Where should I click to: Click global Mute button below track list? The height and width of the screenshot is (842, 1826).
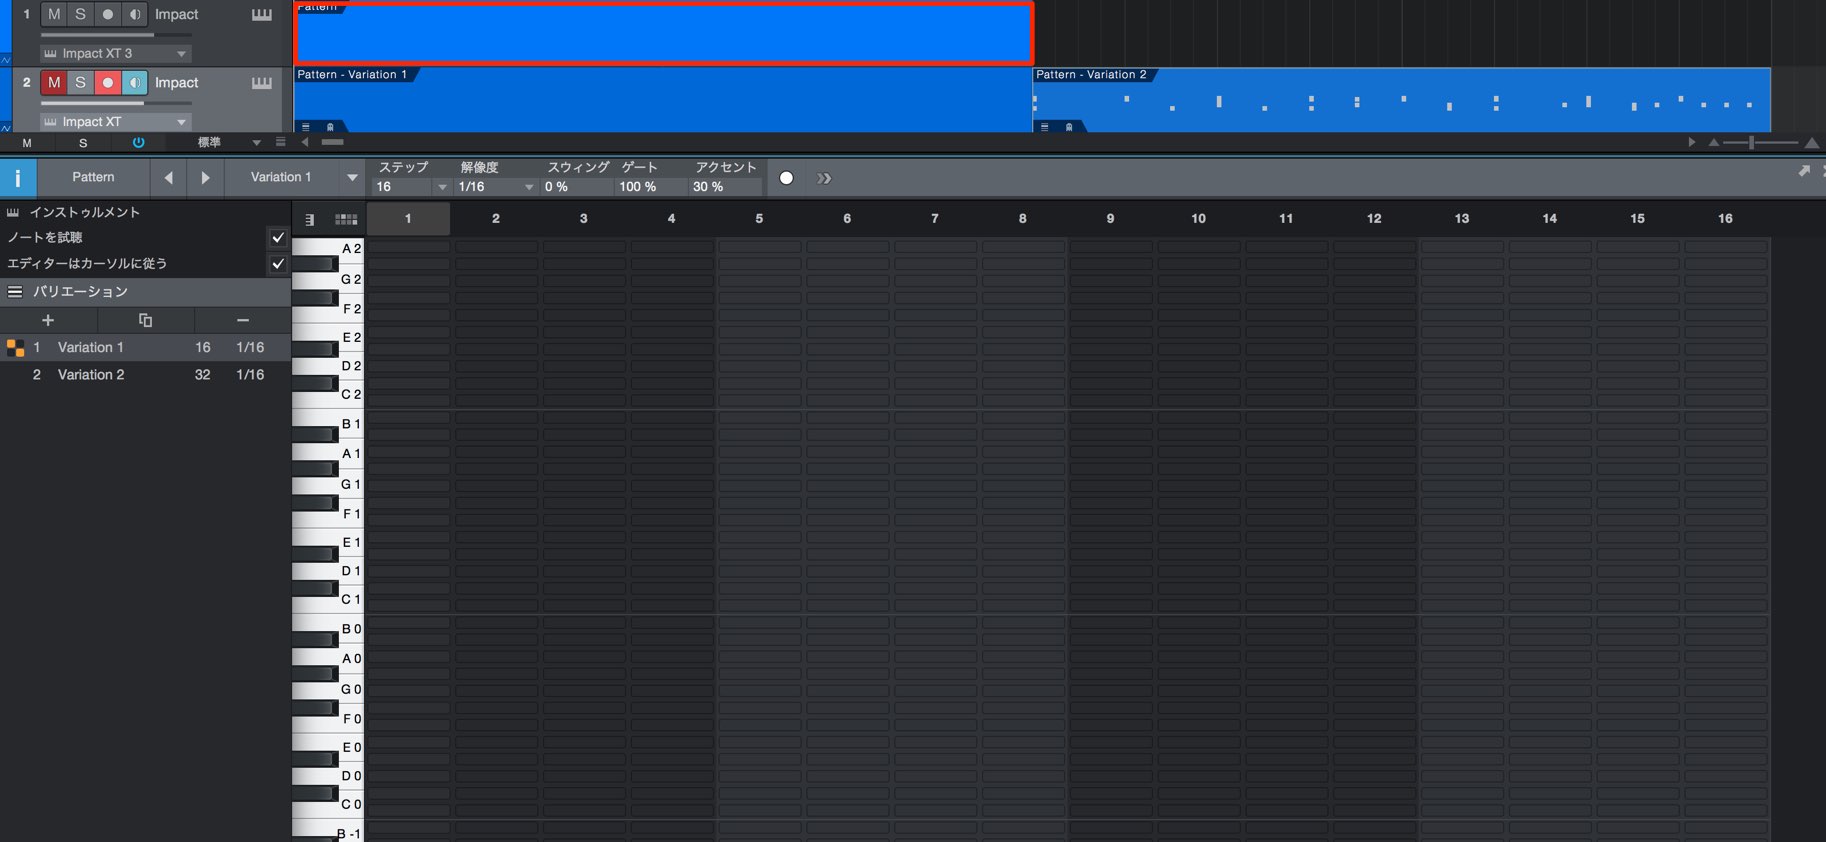(27, 143)
